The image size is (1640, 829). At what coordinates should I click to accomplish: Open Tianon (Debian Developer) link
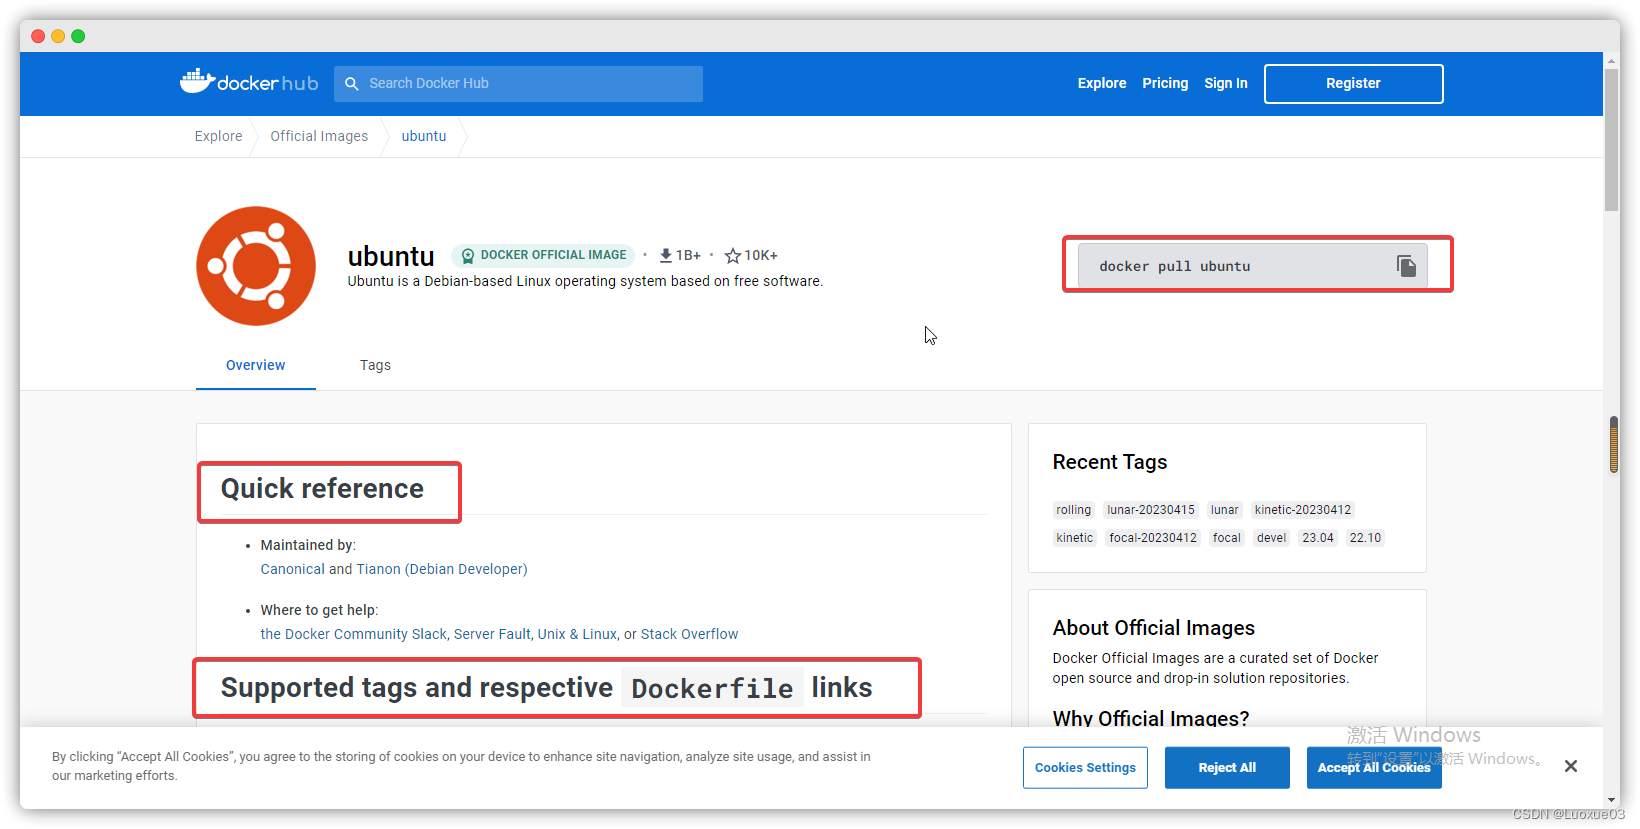coord(442,569)
